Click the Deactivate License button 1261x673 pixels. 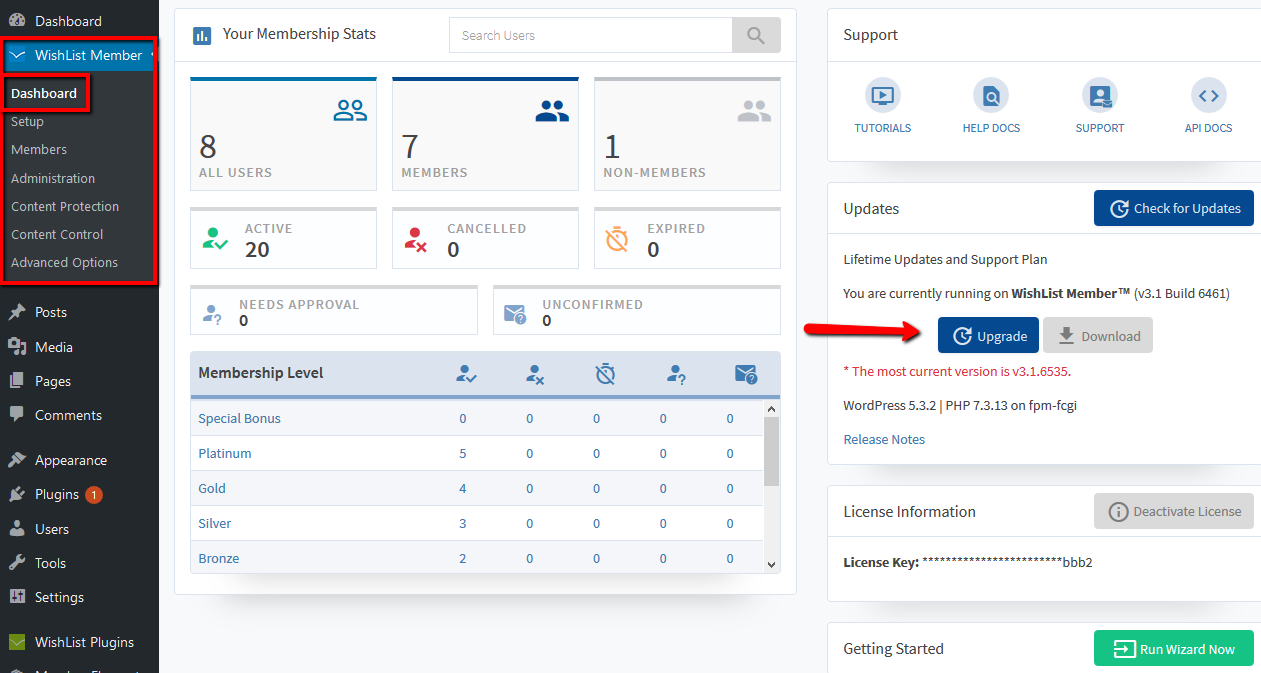click(x=1174, y=511)
